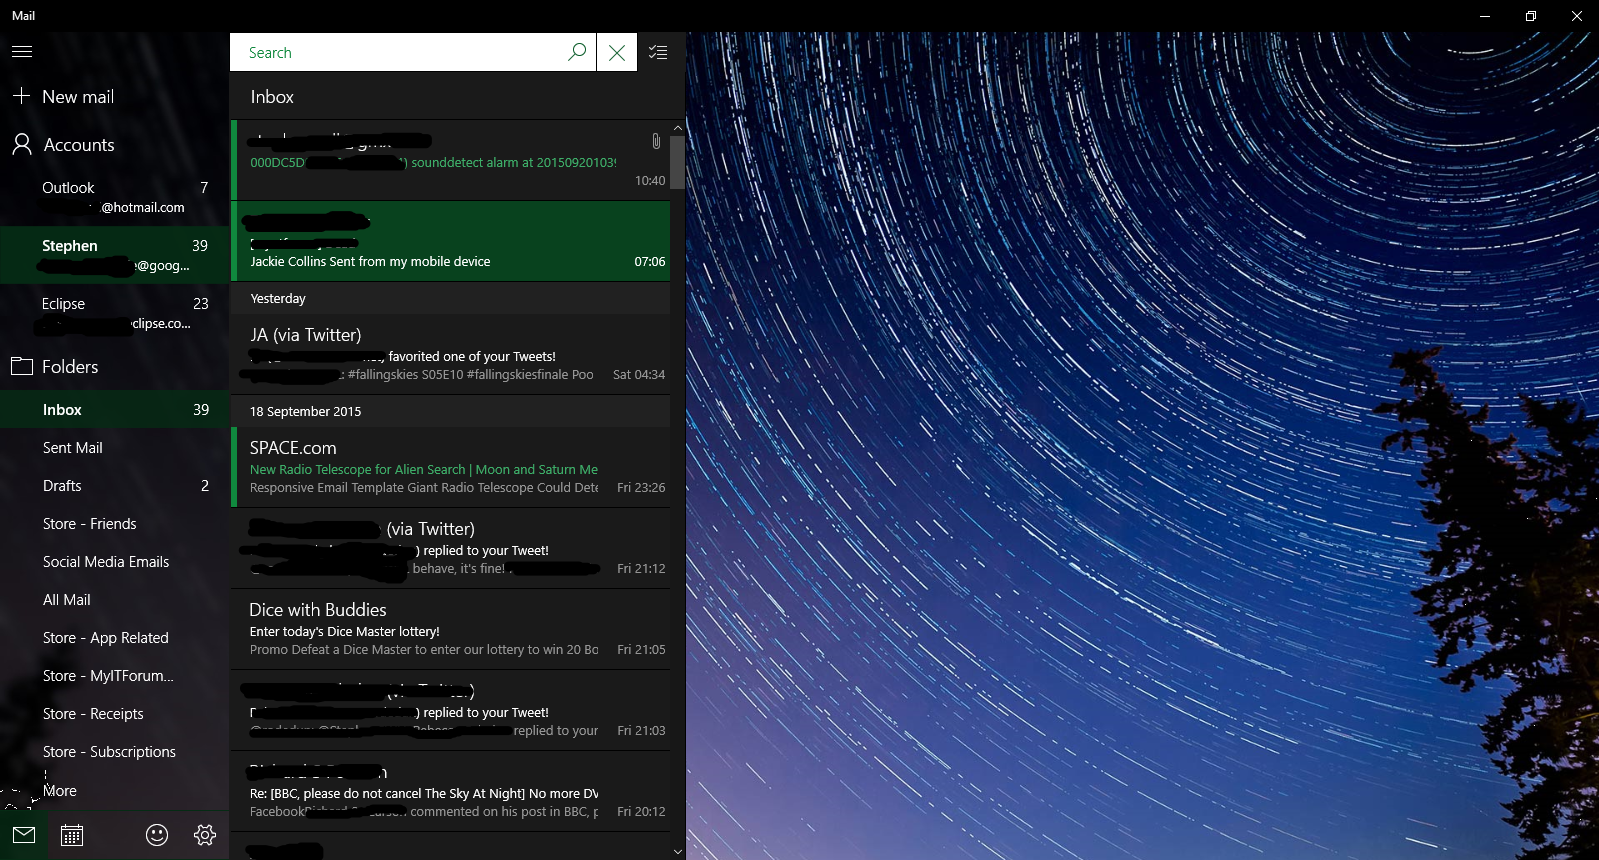Click the scrollbar down arrow

tap(677, 852)
